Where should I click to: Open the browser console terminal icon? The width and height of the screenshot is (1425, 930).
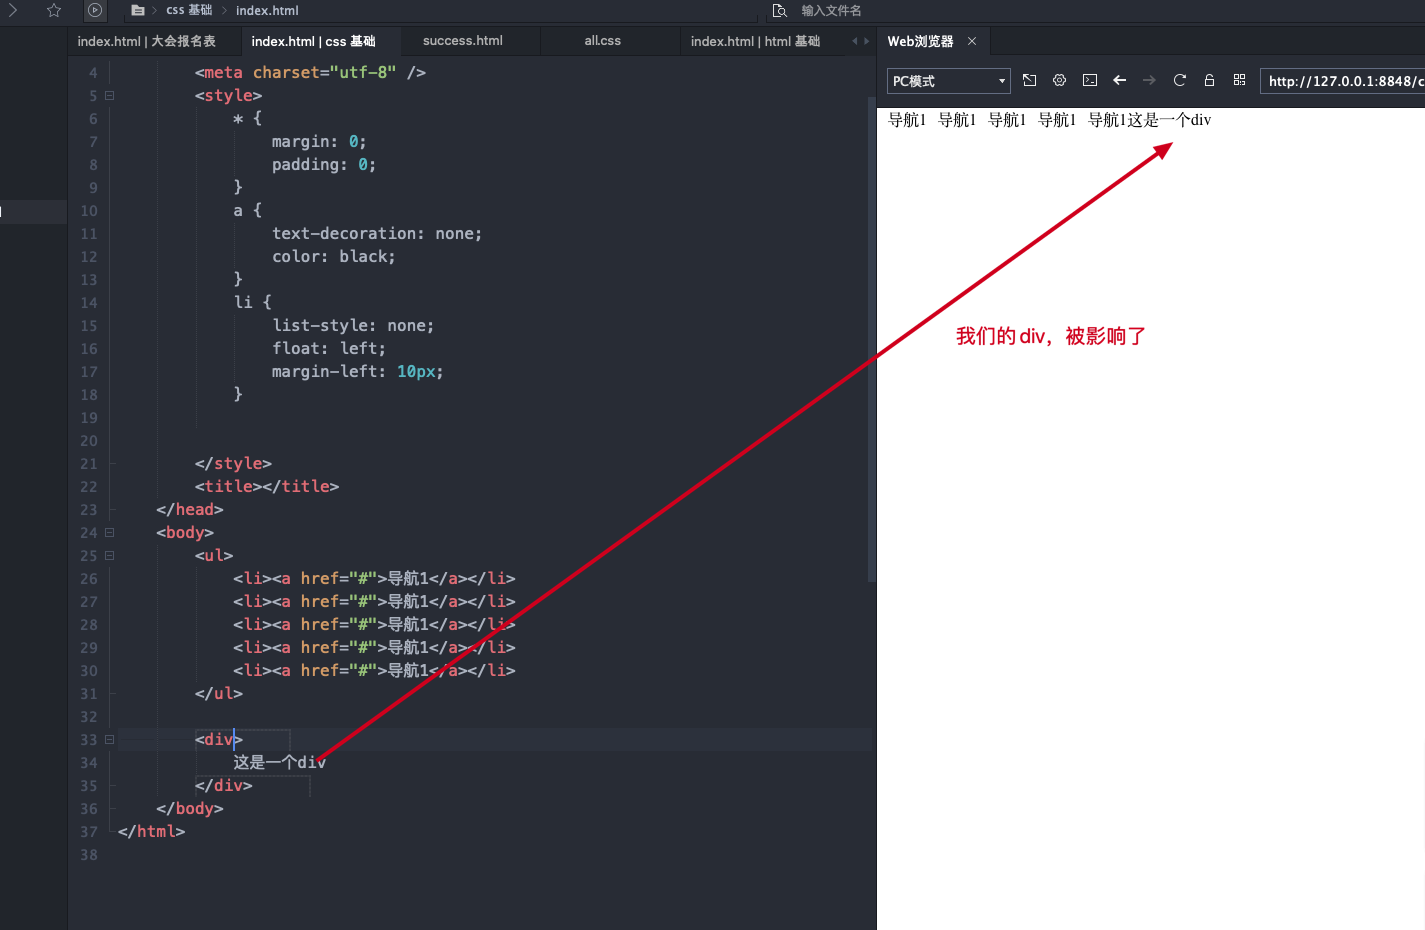1090,80
